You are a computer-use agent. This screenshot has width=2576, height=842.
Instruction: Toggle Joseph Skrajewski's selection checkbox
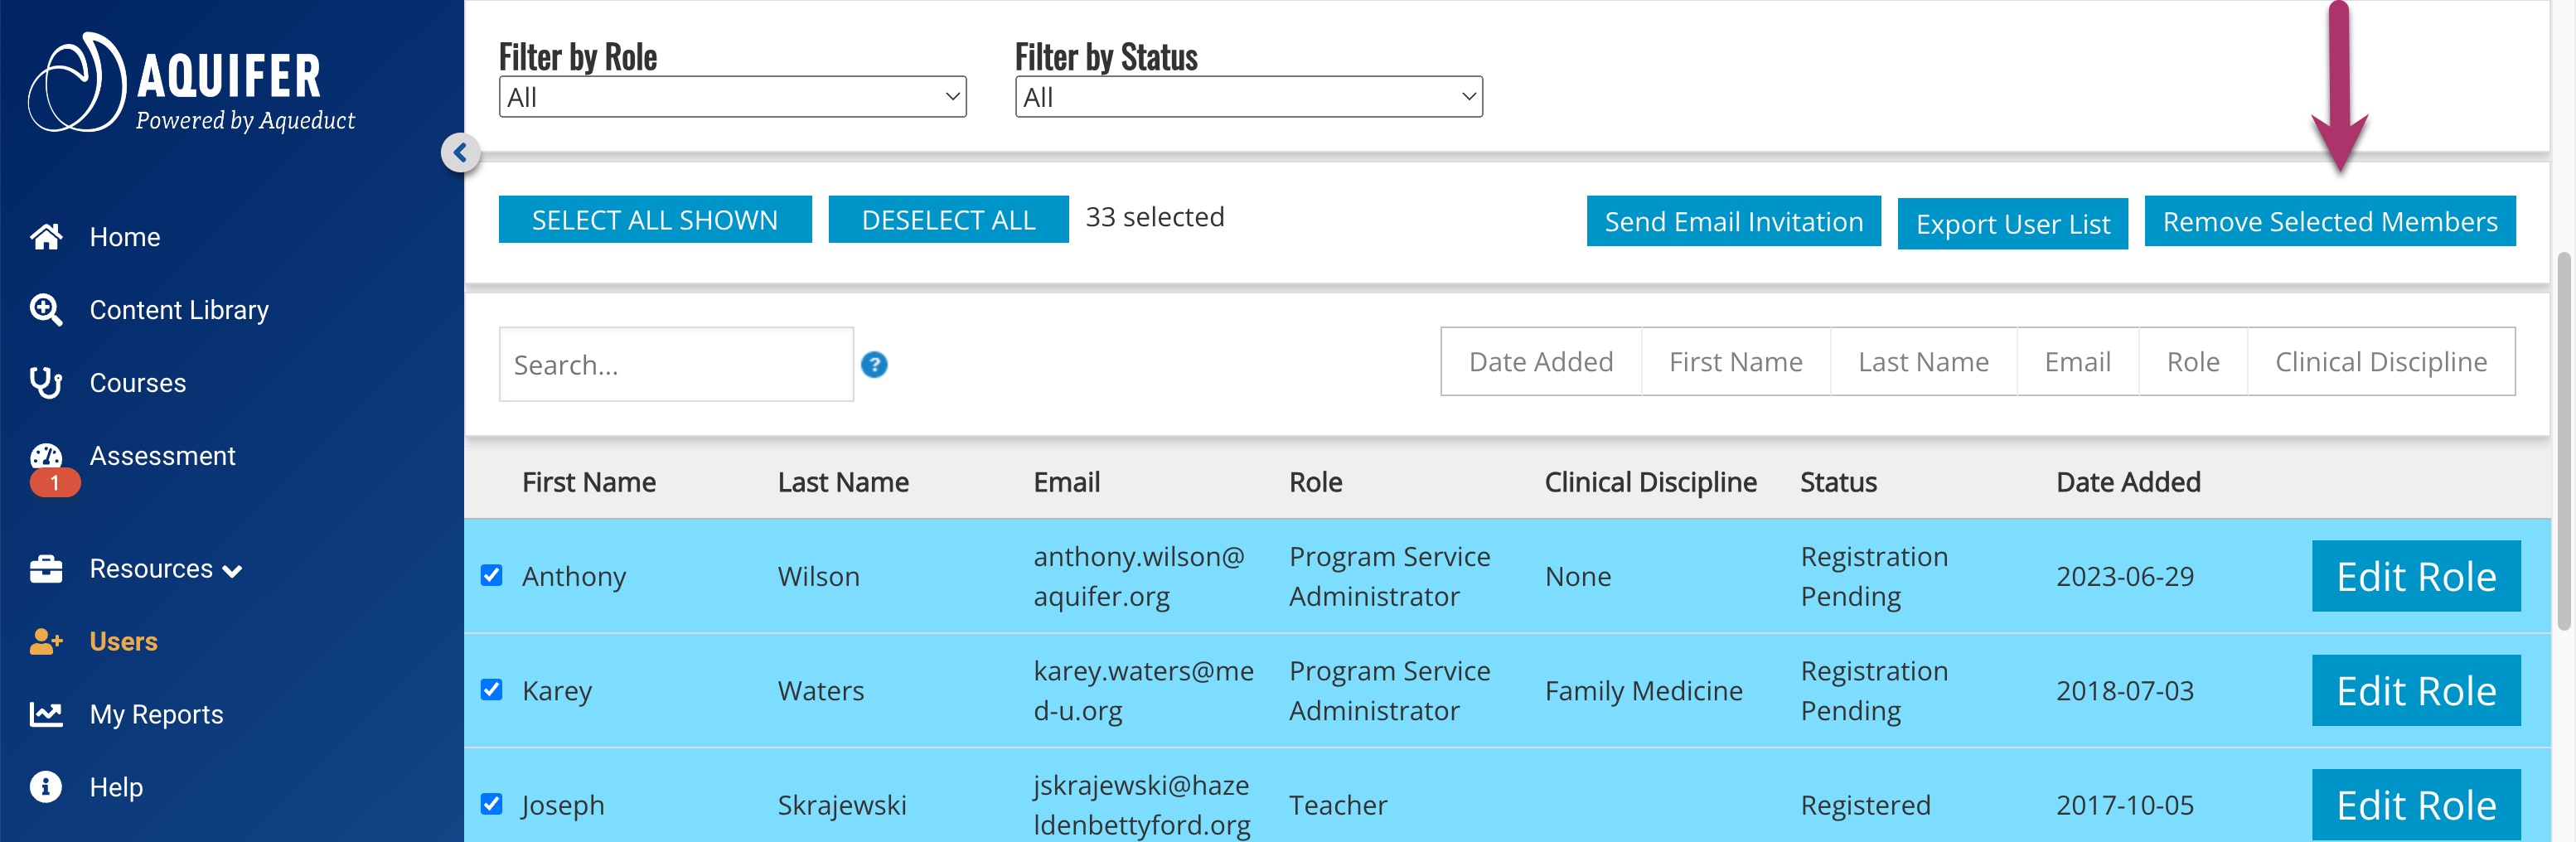(492, 804)
